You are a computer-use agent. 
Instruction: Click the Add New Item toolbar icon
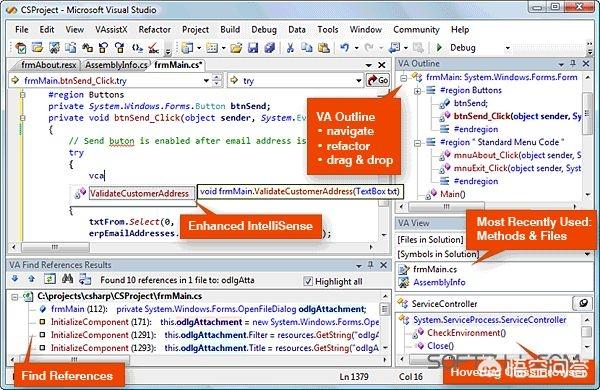pyautogui.click(x=212, y=48)
